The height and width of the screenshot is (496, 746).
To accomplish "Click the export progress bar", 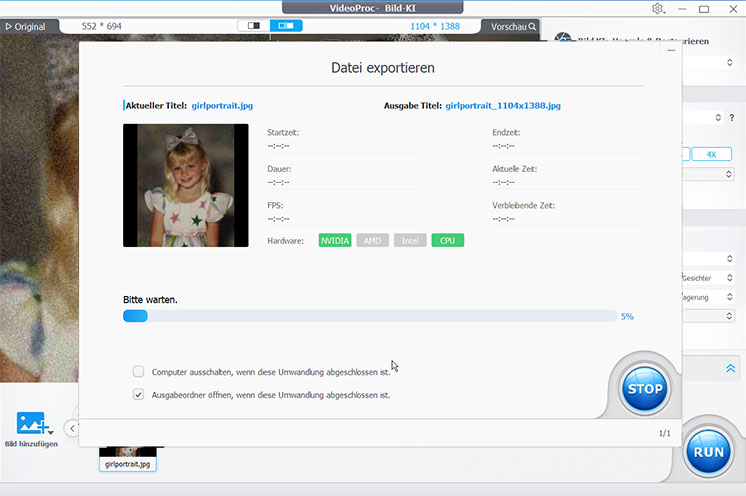I will (x=370, y=316).
